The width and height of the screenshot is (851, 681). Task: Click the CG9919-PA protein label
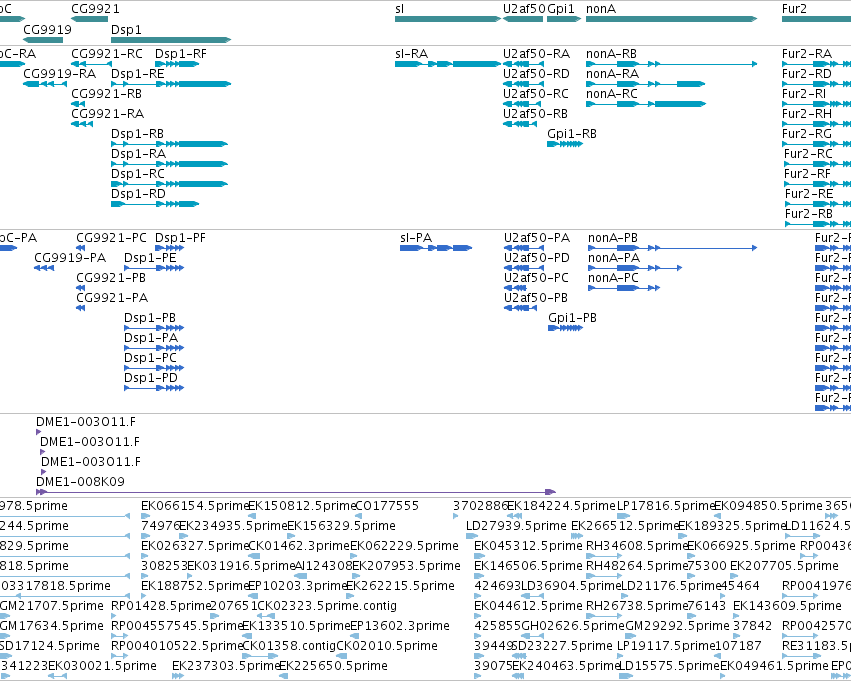coord(70,258)
